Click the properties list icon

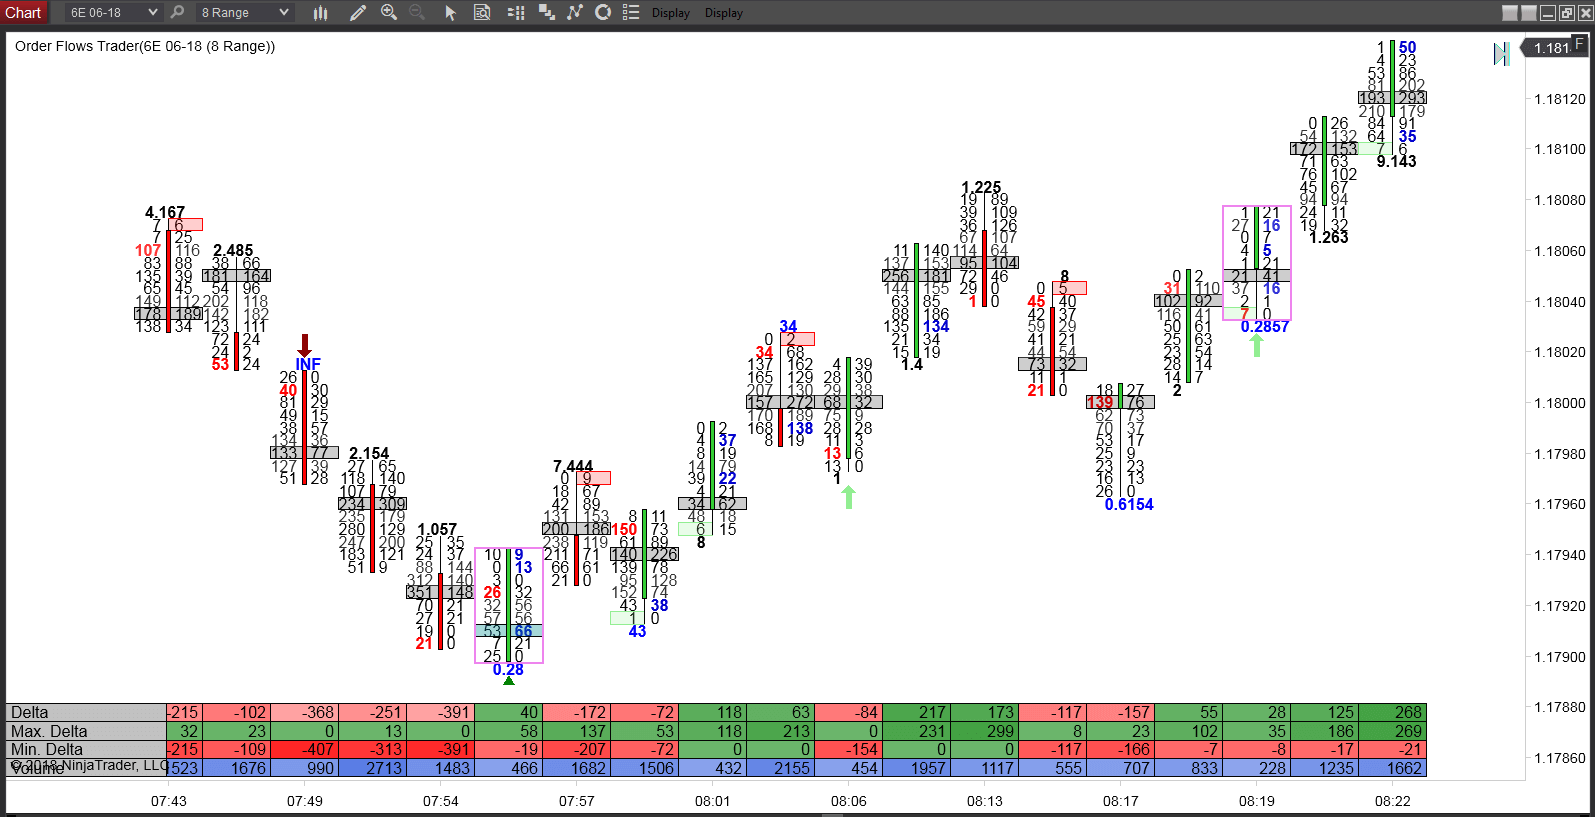coord(631,12)
